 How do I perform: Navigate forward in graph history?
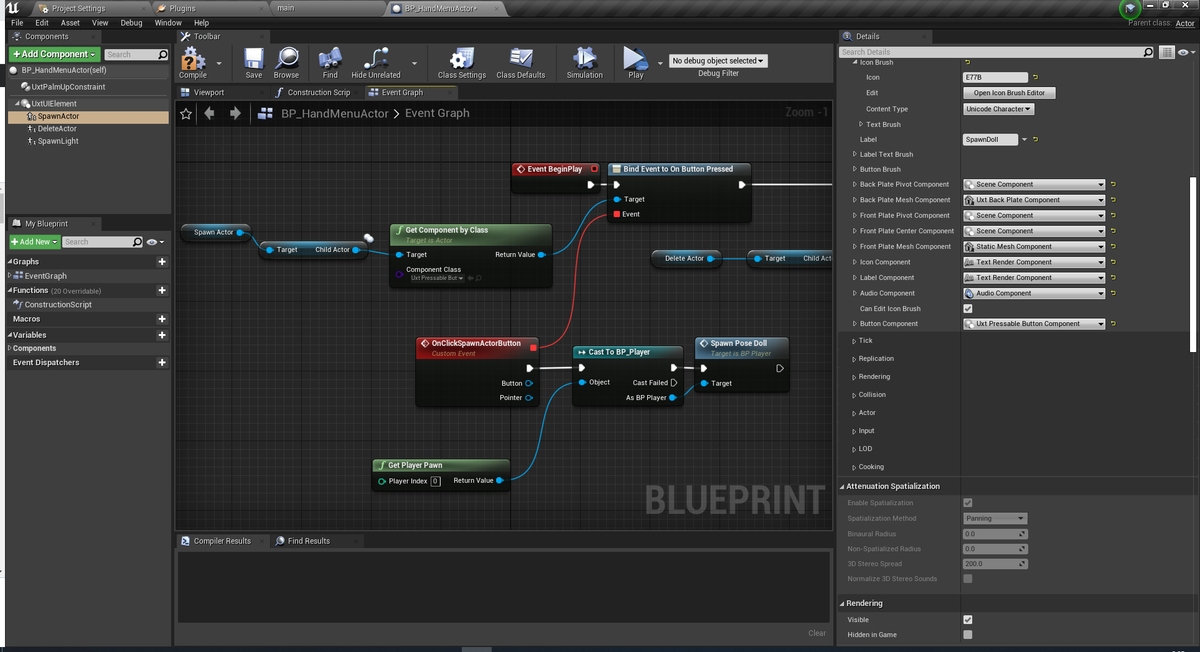235,113
